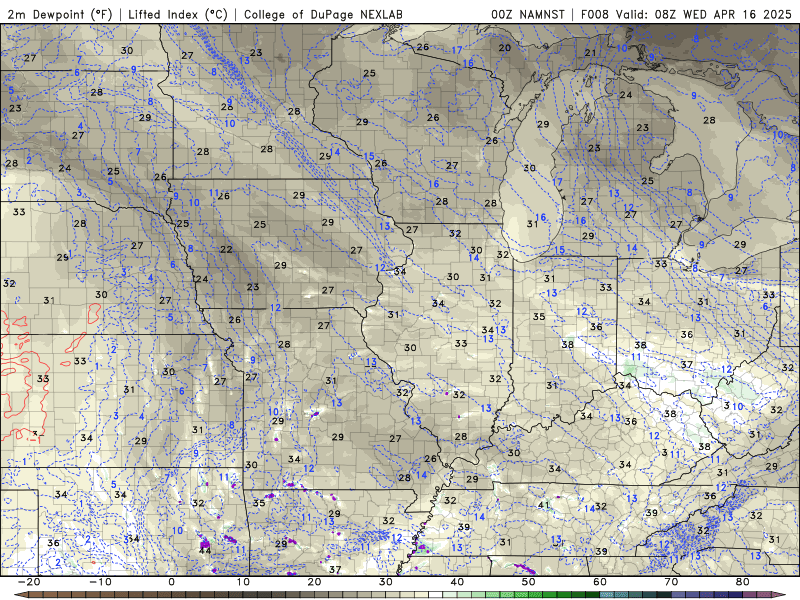Click the dewpoint value 22 on the map

[x=226, y=249]
